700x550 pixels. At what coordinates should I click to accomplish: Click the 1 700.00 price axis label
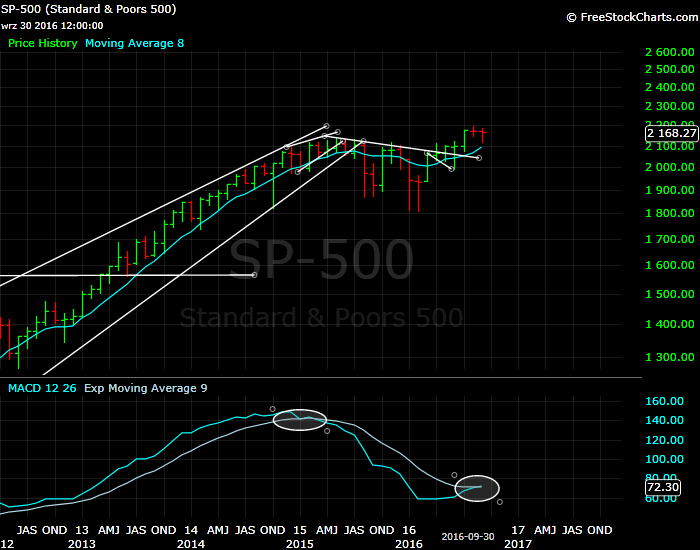click(670, 239)
